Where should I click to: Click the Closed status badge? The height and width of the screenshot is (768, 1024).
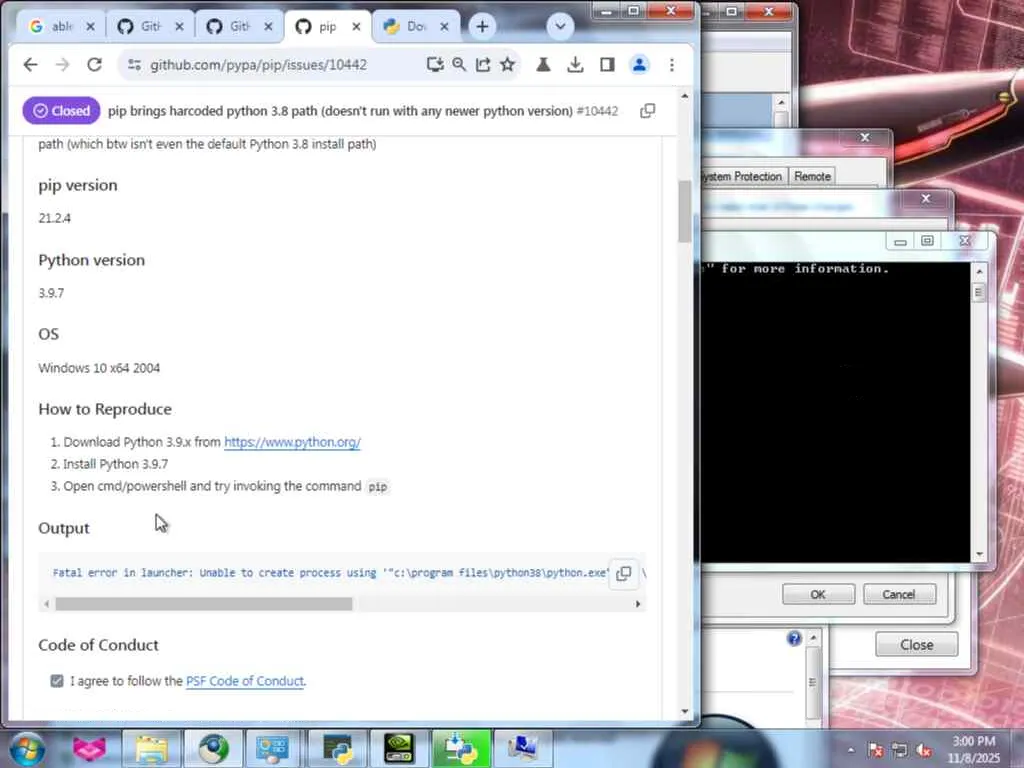click(61, 111)
